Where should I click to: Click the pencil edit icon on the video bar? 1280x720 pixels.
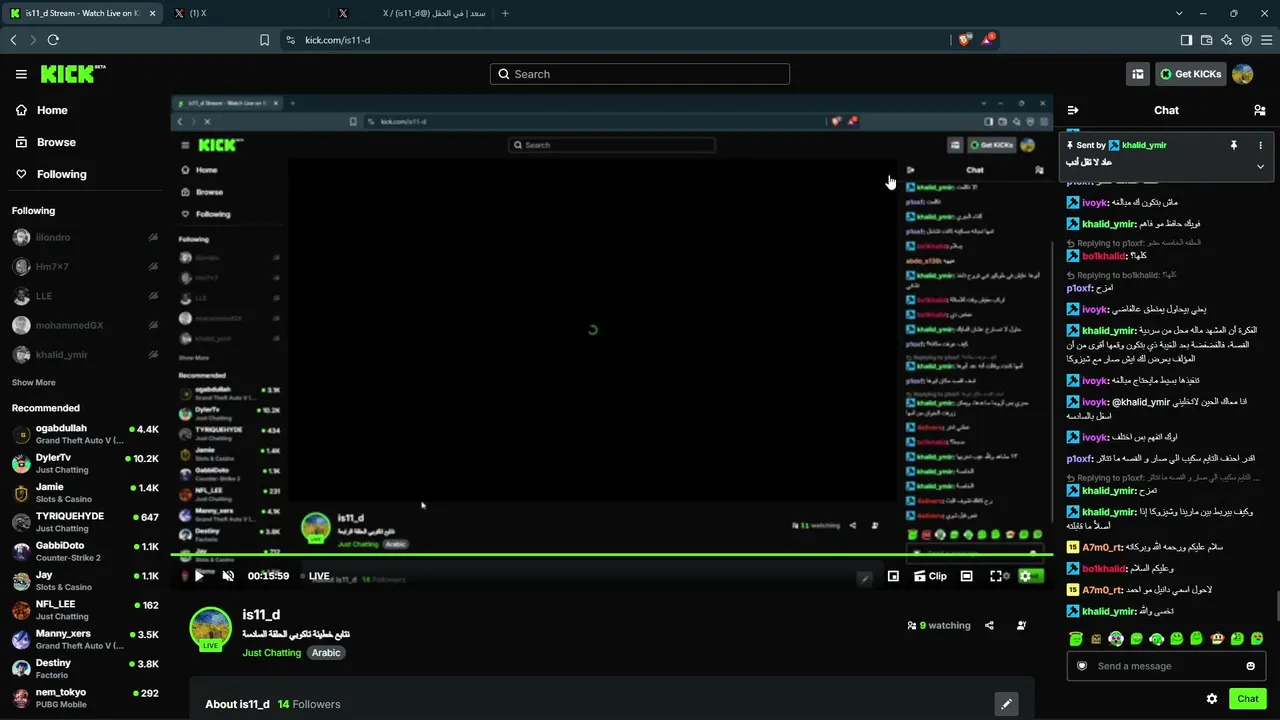point(865,577)
